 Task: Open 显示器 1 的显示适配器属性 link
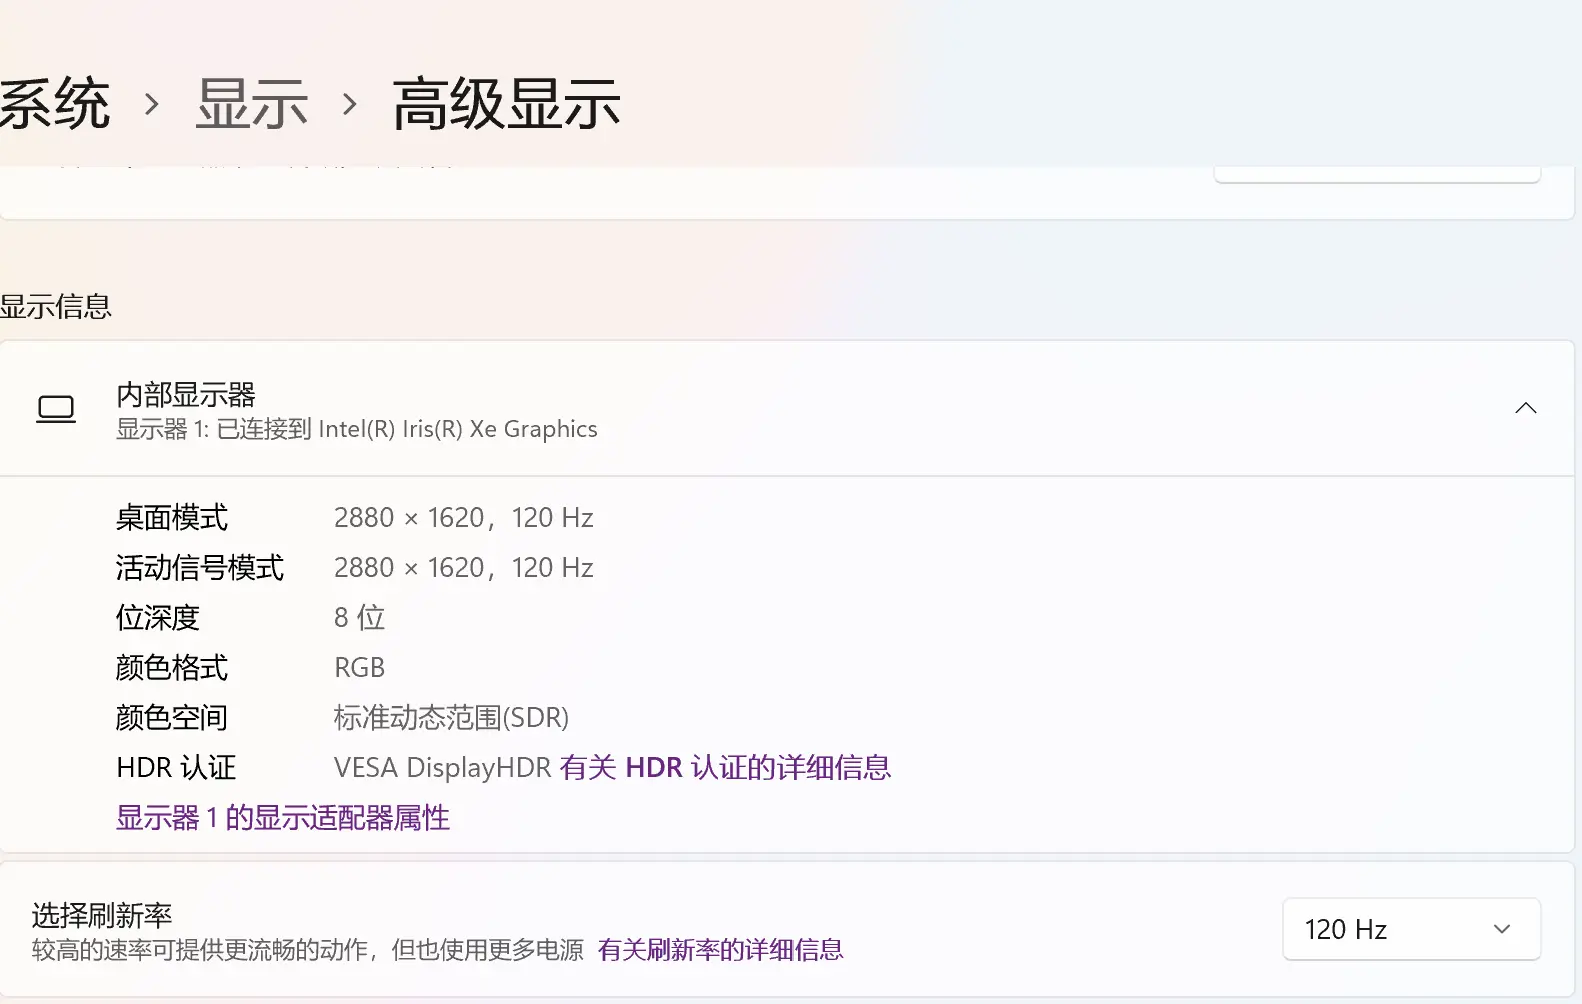tap(283, 818)
